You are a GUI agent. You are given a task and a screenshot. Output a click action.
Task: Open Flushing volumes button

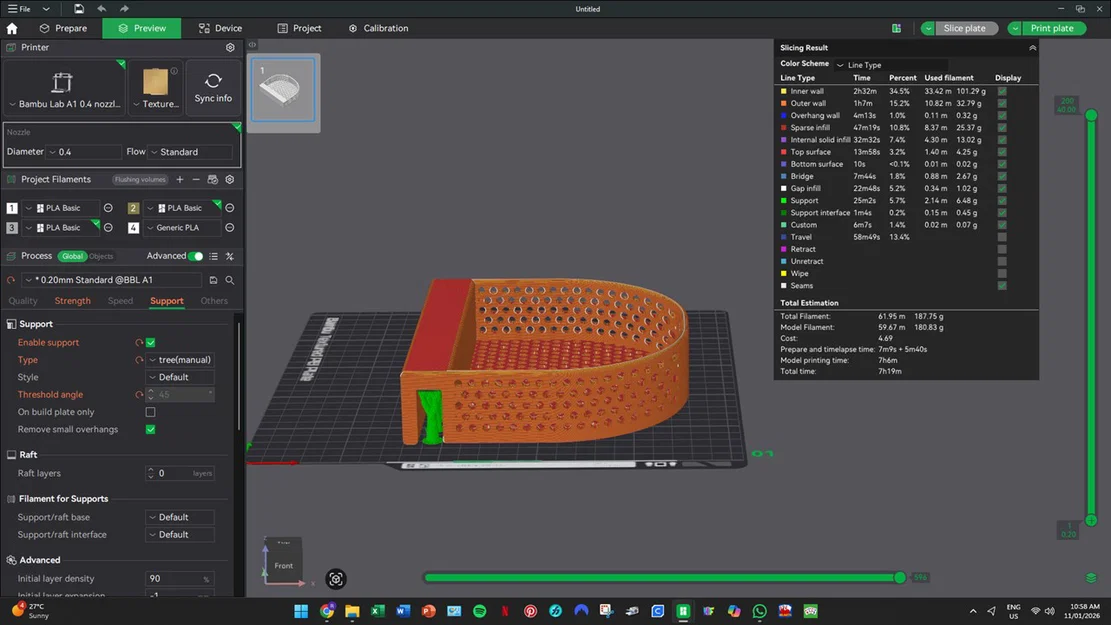click(x=140, y=179)
